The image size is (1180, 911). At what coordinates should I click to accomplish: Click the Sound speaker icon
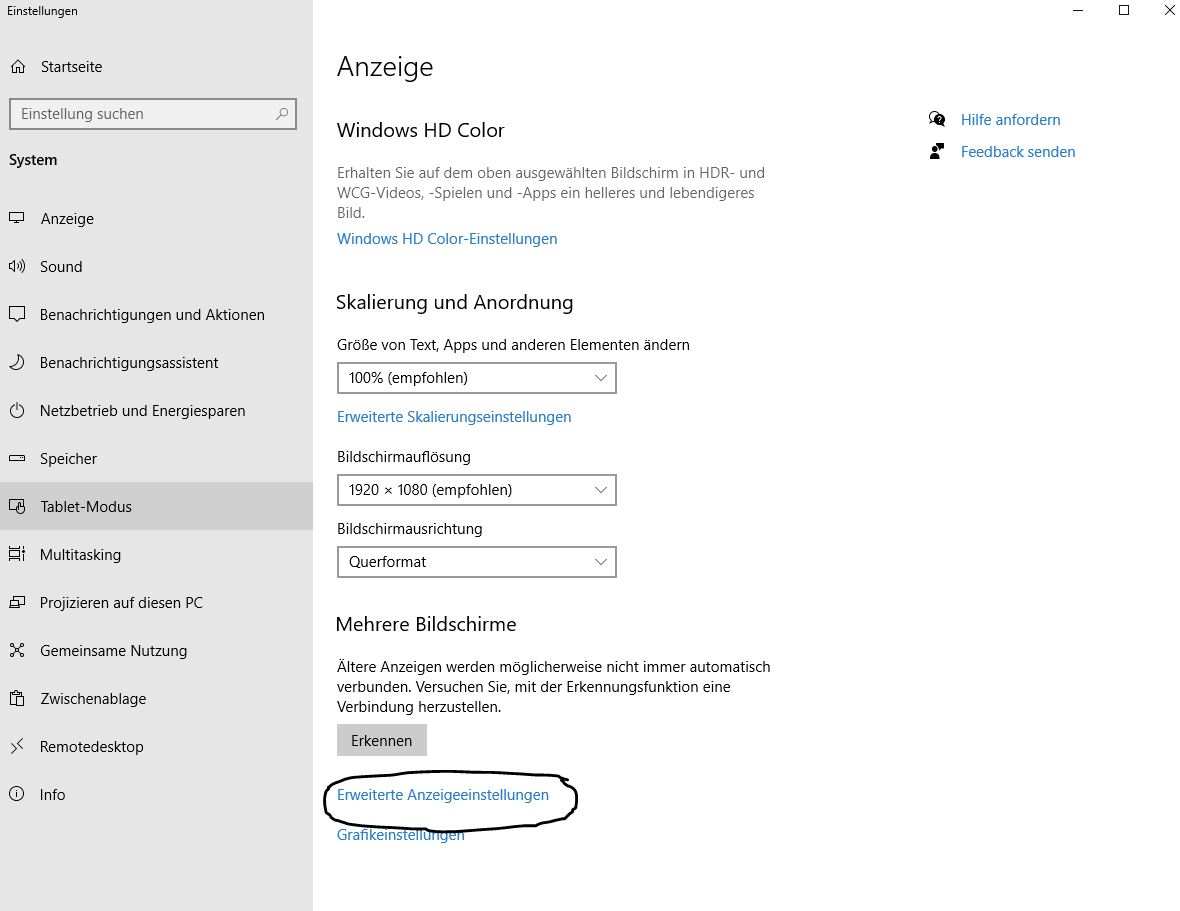click(17, 266)
